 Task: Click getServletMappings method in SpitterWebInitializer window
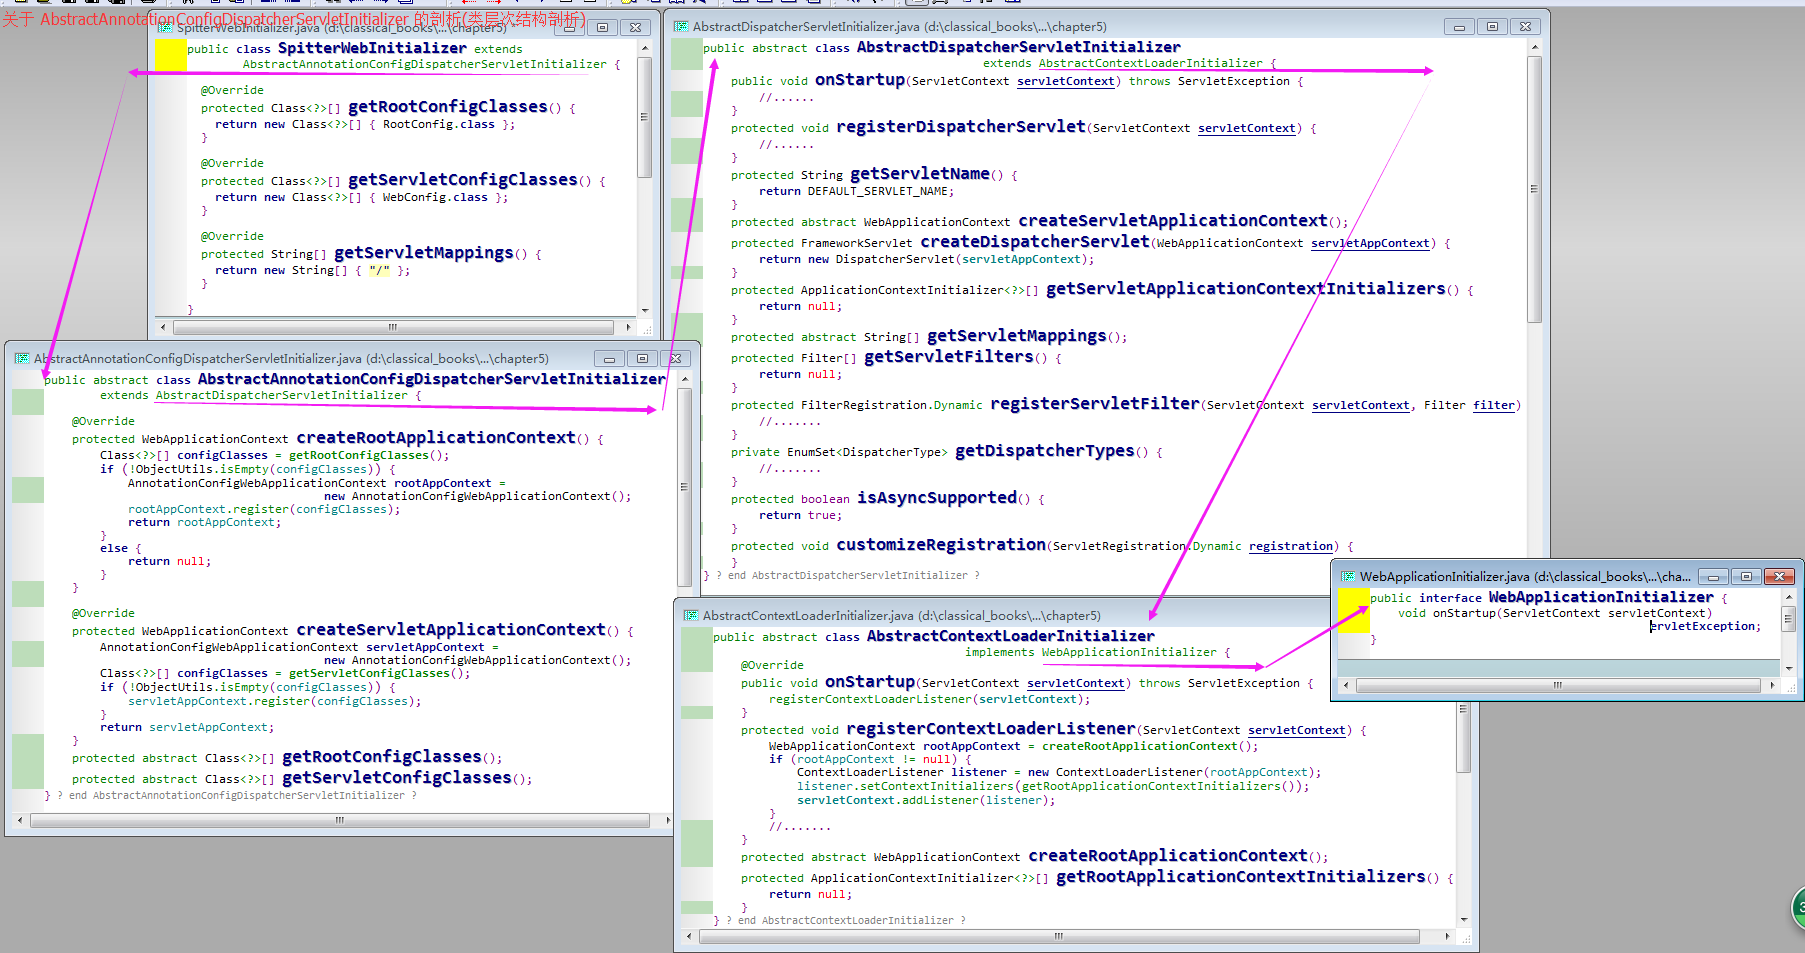(x=424, y=253)
